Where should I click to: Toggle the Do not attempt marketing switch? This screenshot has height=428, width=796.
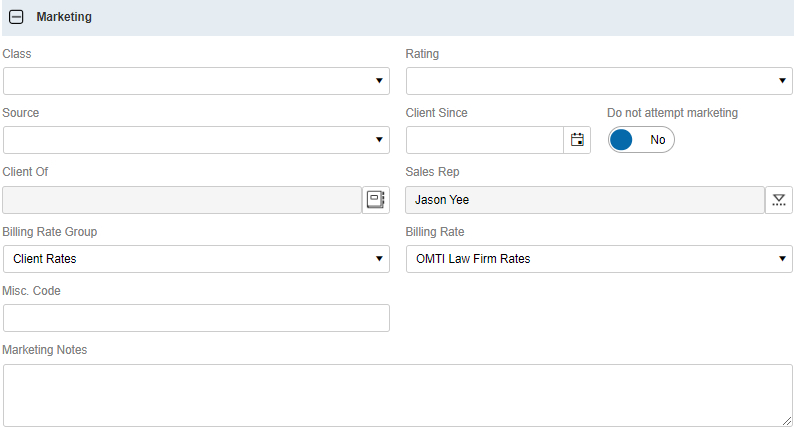(x=641, y=140)
